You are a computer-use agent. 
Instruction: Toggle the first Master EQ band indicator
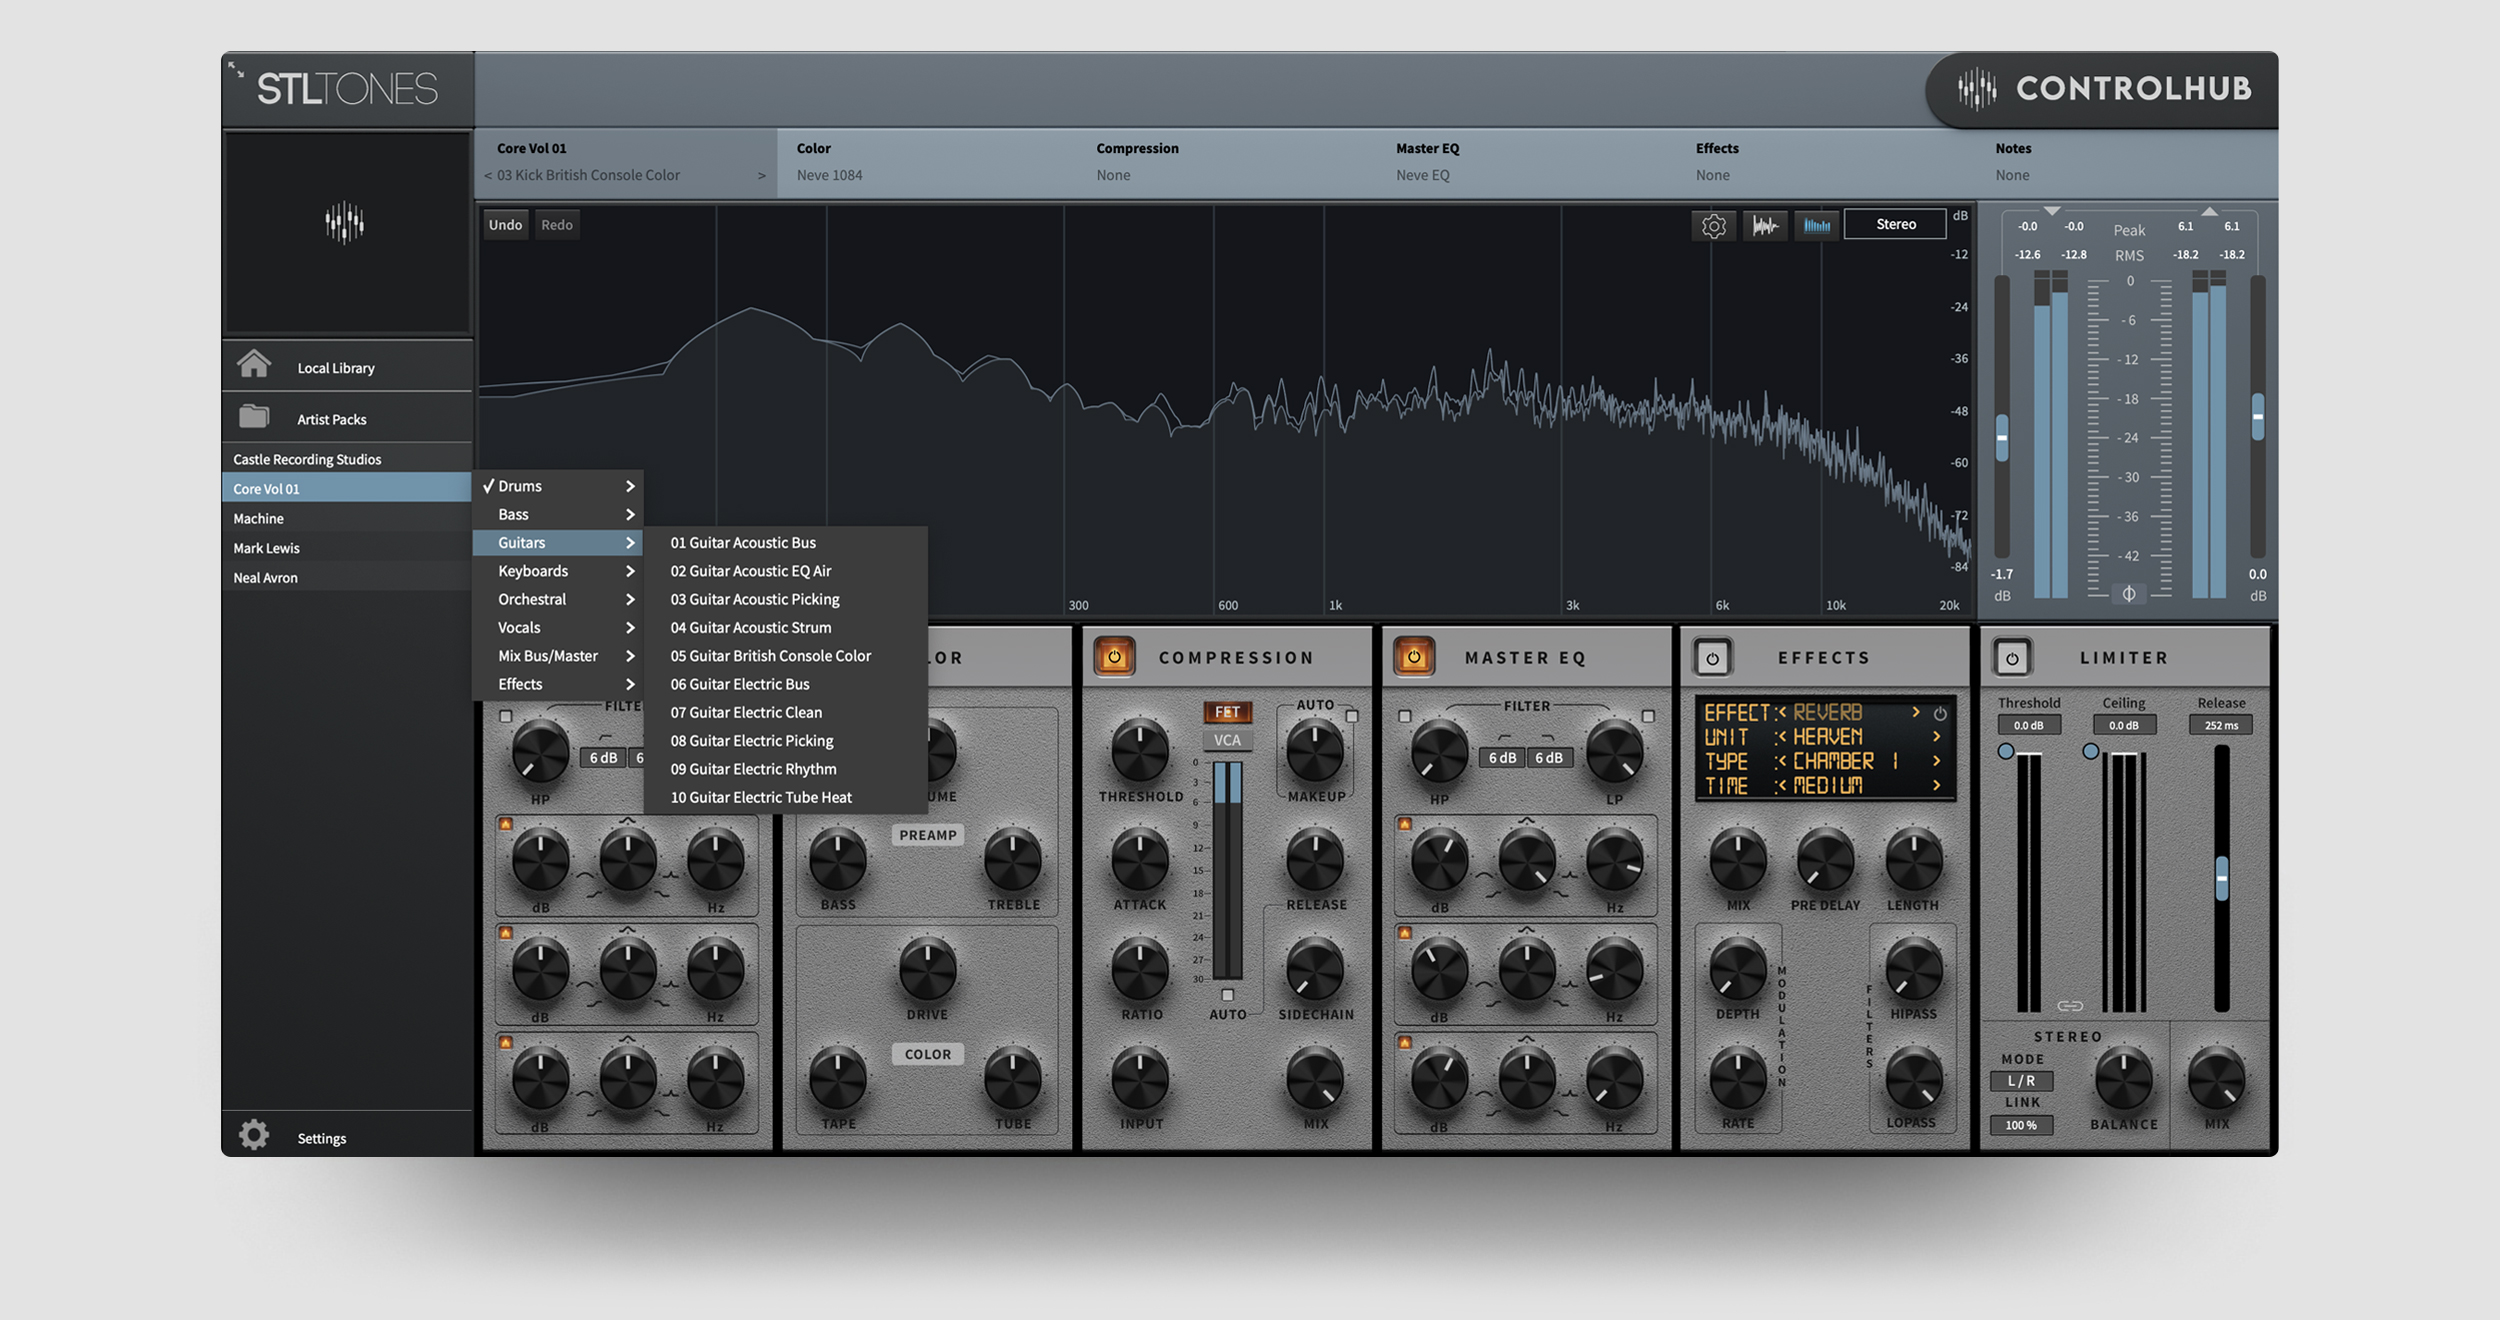(1405, 824)
